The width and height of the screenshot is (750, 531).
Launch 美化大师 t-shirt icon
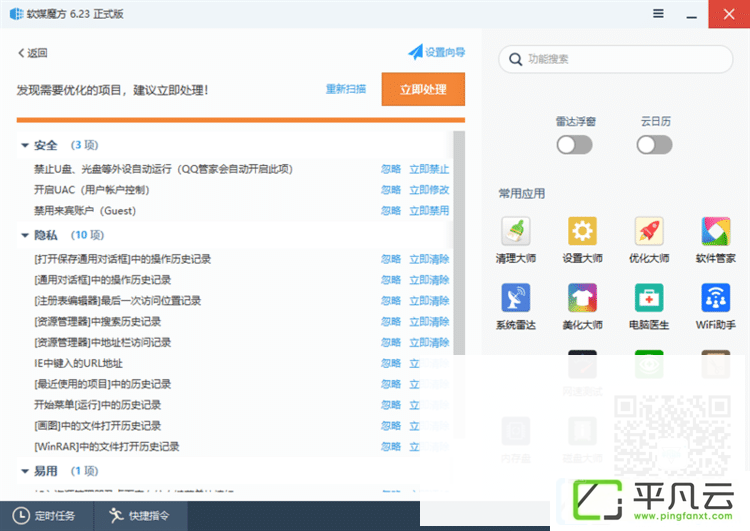point(582,298)
